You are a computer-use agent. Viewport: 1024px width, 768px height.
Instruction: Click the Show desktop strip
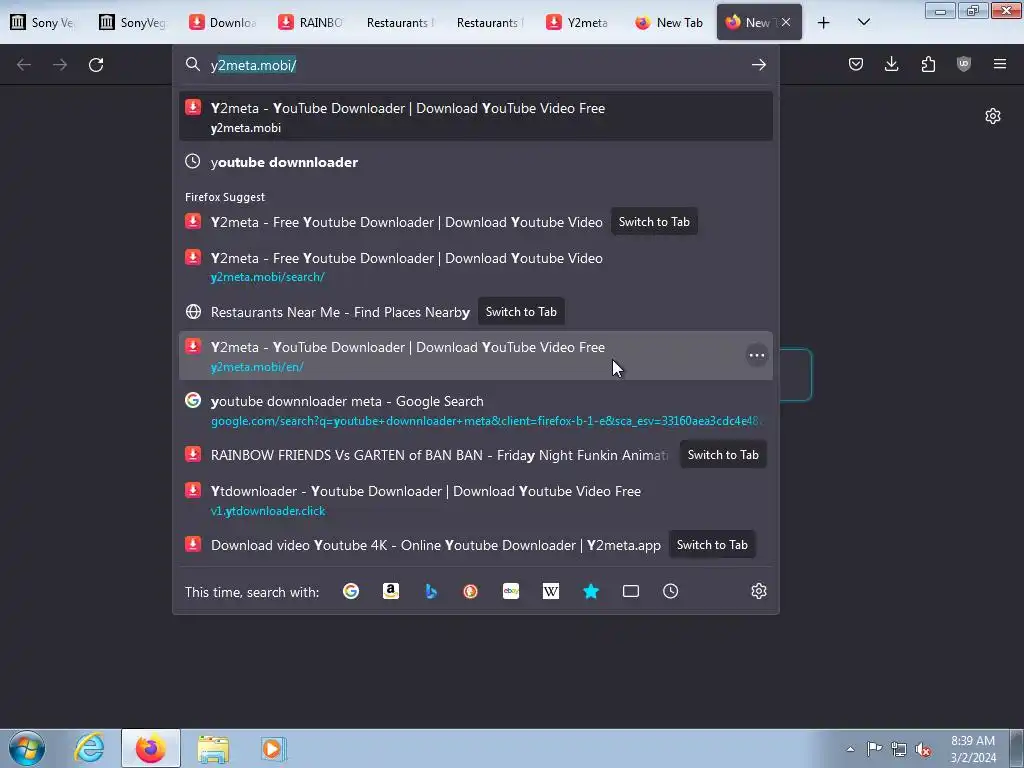(x=1017, y=748)
